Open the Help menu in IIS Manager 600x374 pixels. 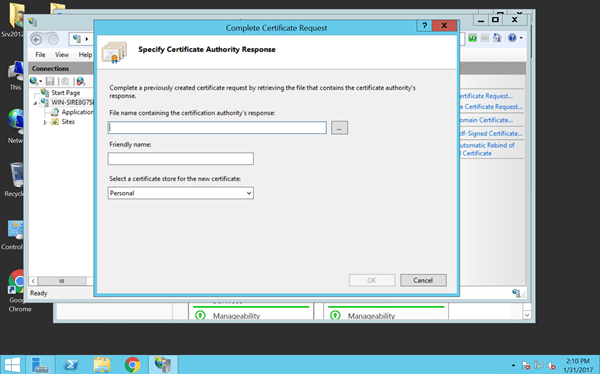[85, 55]
